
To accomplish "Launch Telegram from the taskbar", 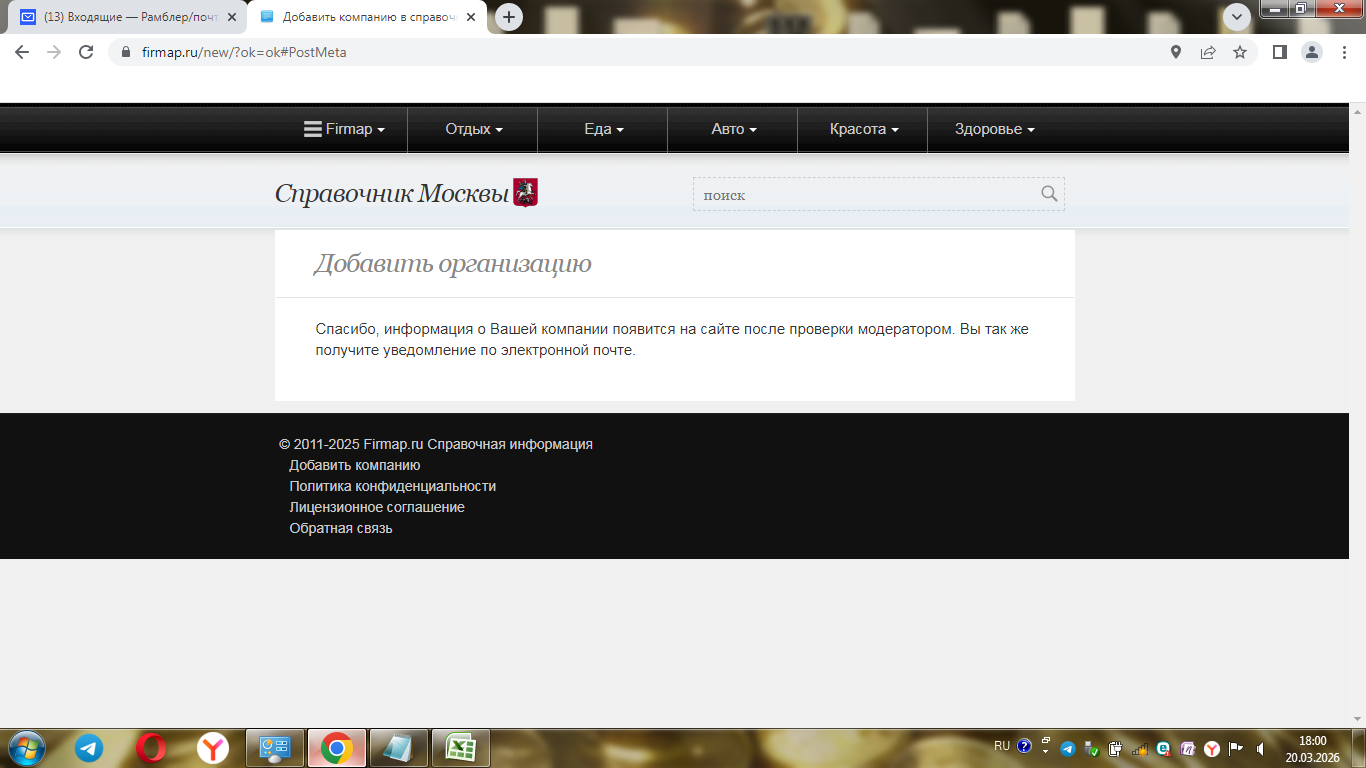I will click(x=89, y=748).
